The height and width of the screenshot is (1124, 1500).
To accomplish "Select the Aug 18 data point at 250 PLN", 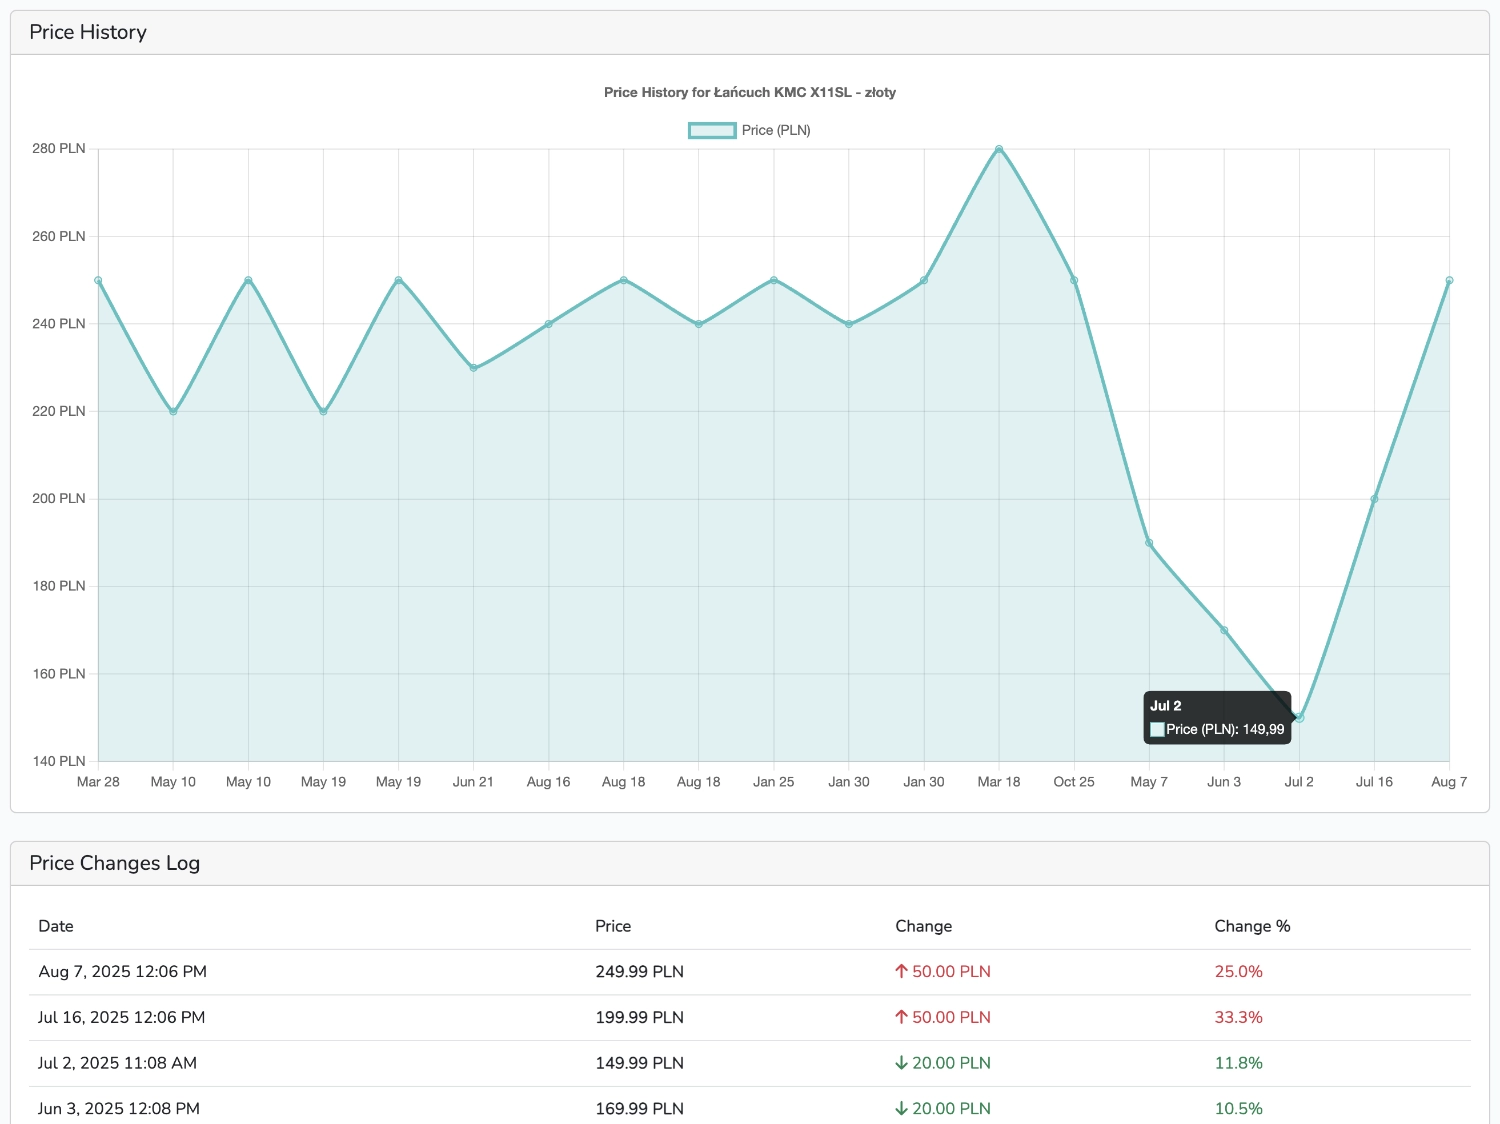I will 624,280.
